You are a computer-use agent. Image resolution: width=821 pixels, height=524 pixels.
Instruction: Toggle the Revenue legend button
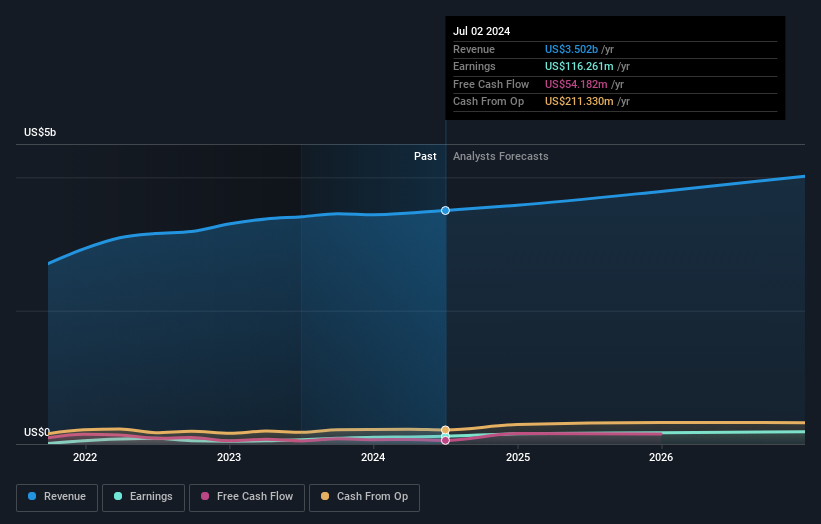click(x=57, y=497)
